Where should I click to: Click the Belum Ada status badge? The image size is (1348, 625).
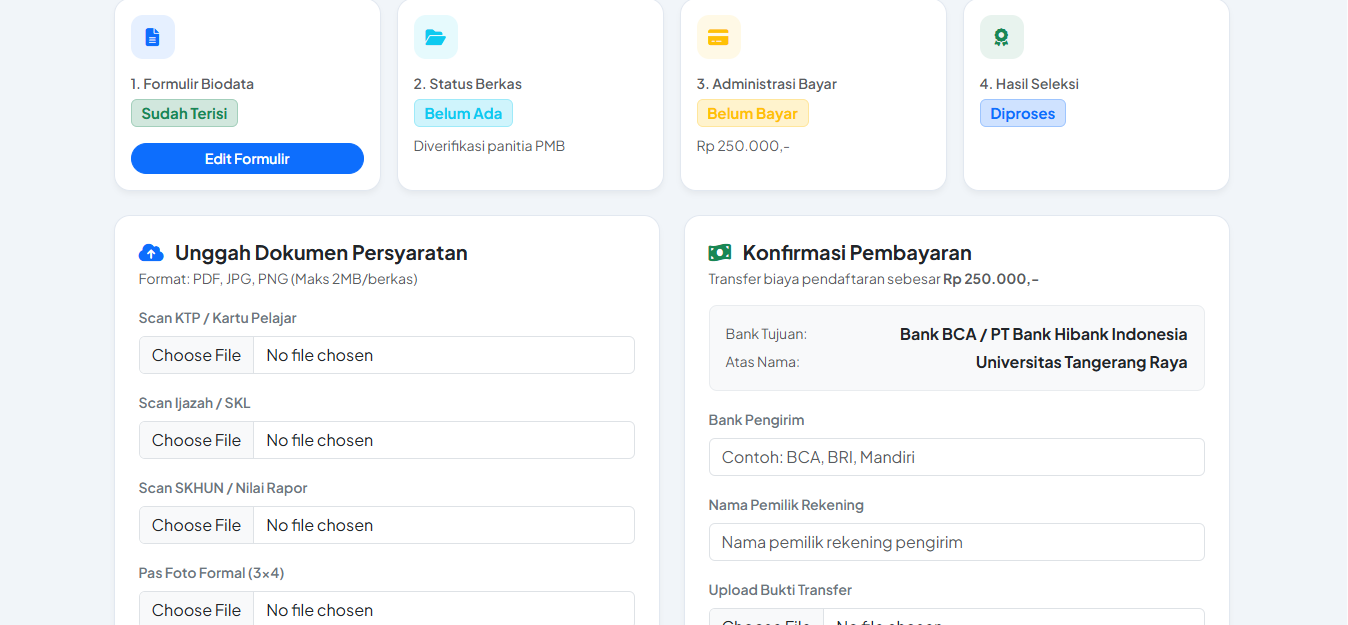463,113
